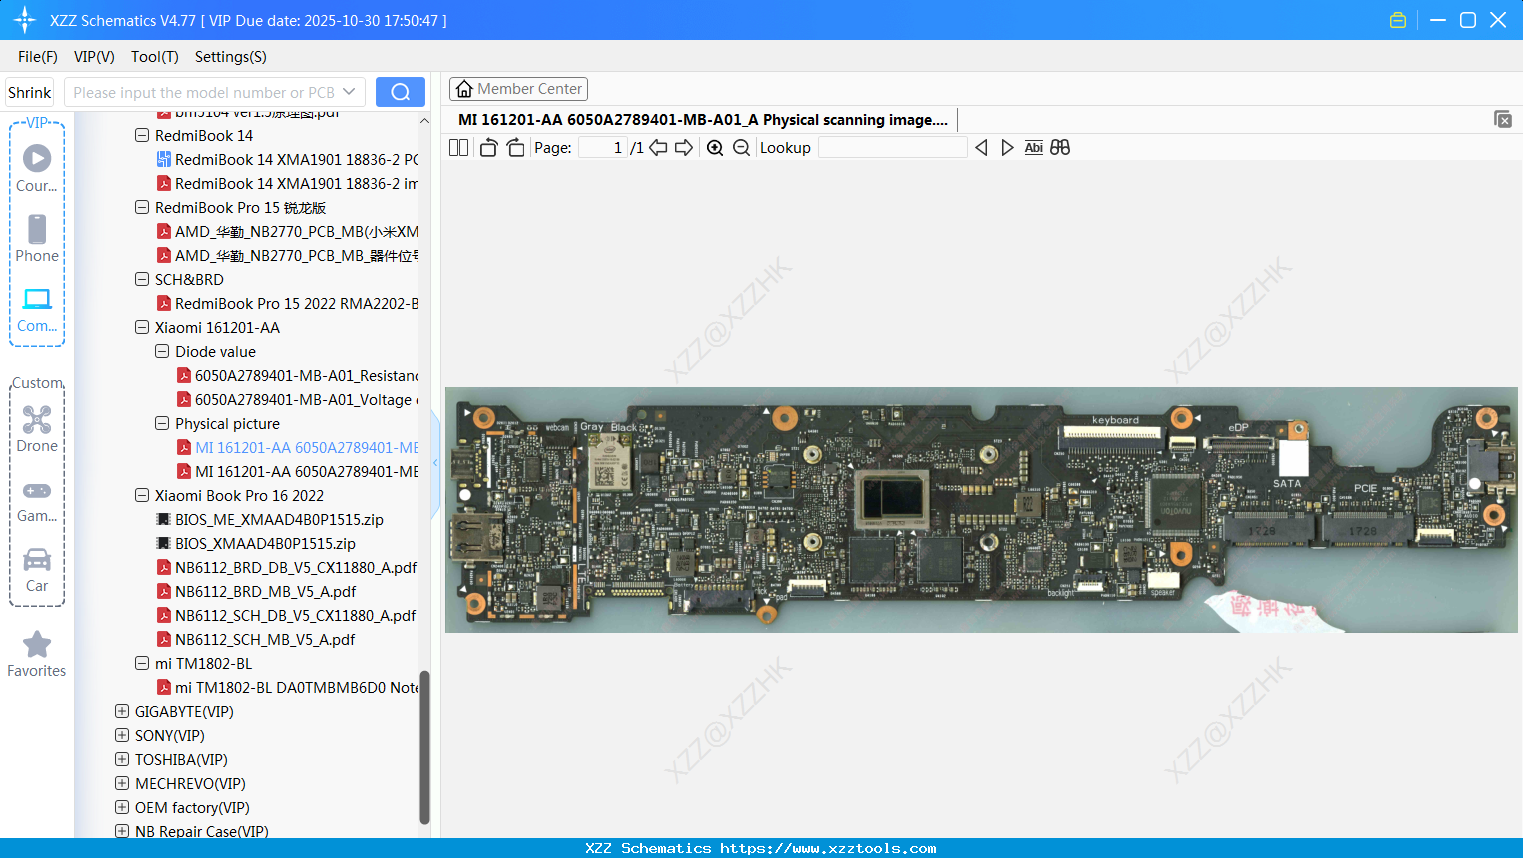
Task: Collapse the mi TM1802-BL folder
Action: 142,663
